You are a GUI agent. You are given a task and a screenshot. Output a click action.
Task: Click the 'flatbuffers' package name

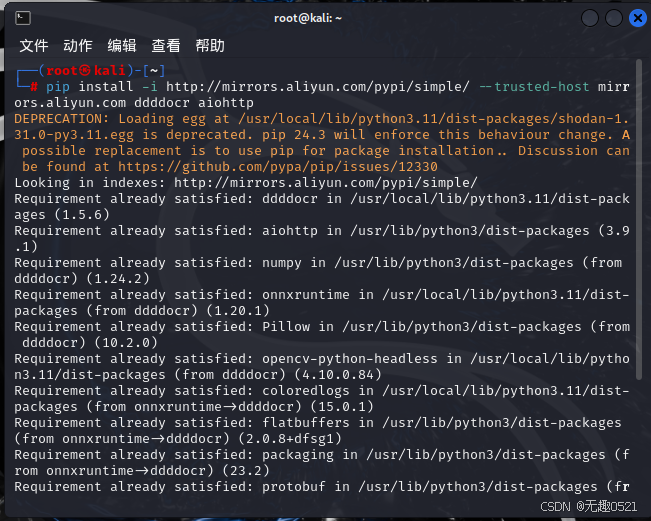[306, 423]
